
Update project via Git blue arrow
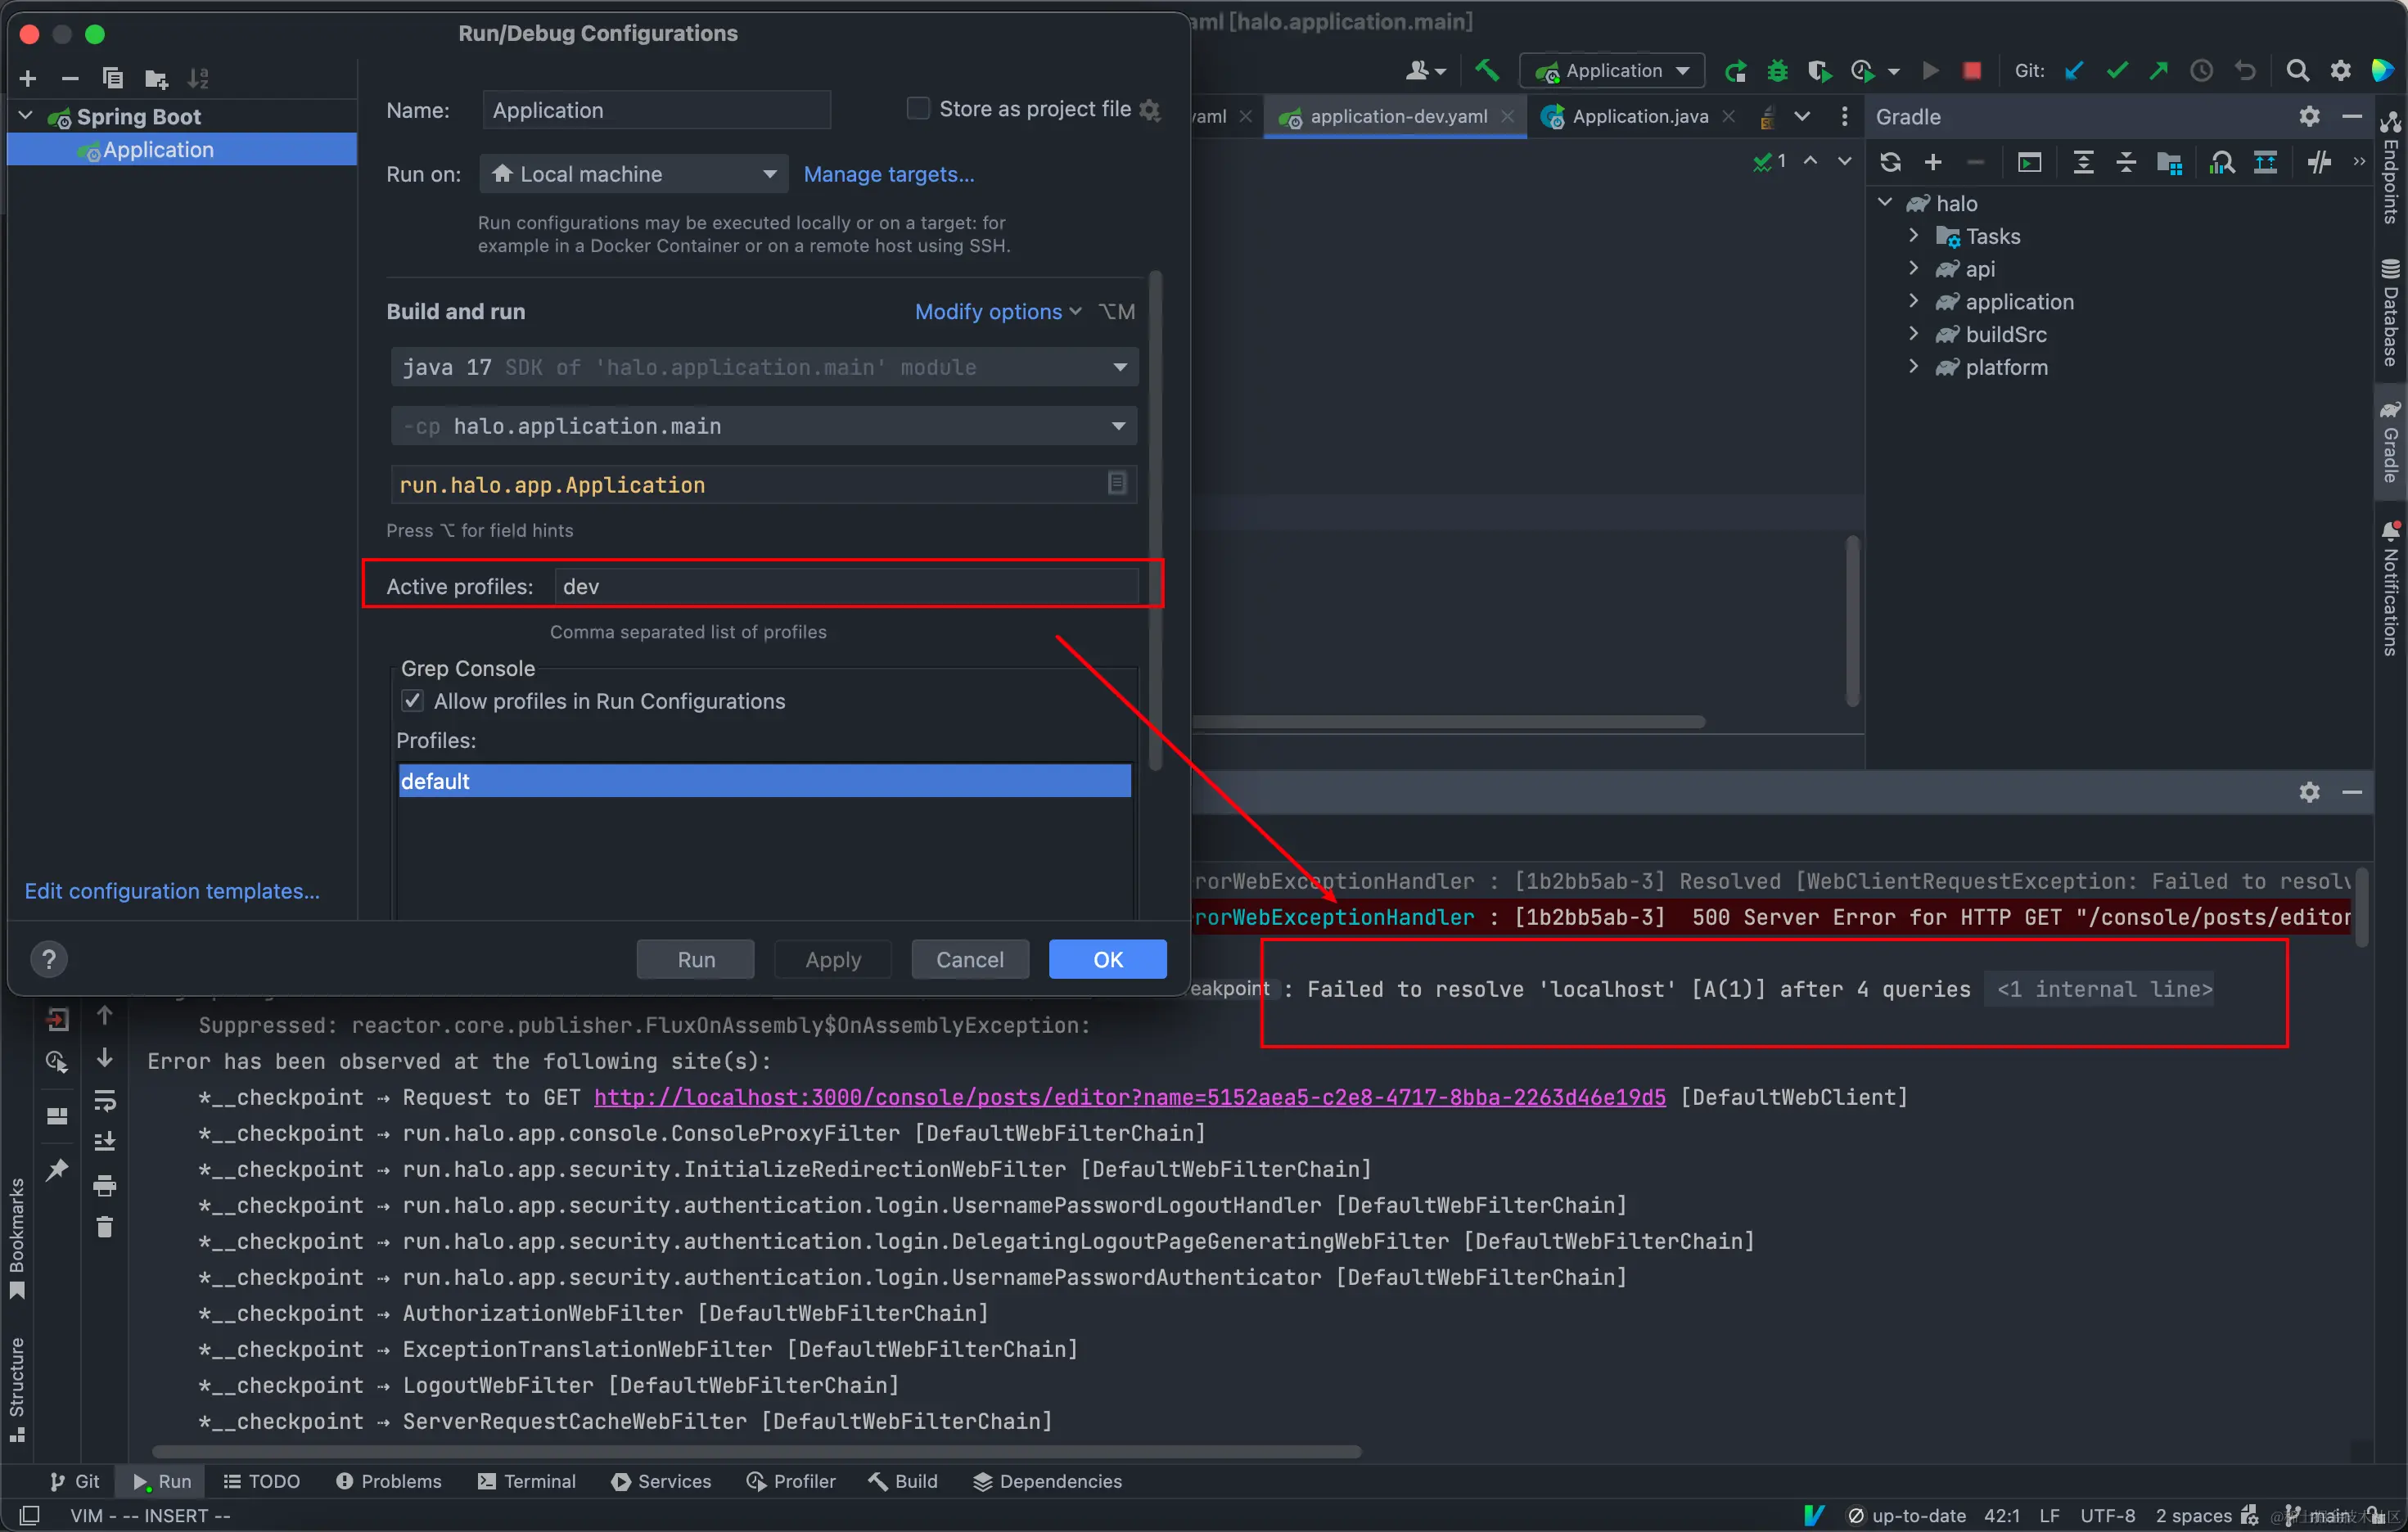(2075, 71)
